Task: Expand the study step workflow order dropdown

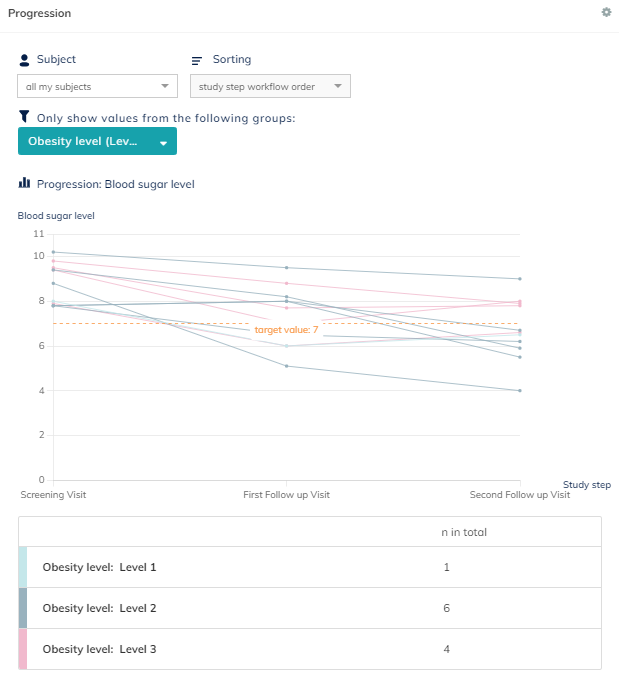Action: [x=270, y=87]
